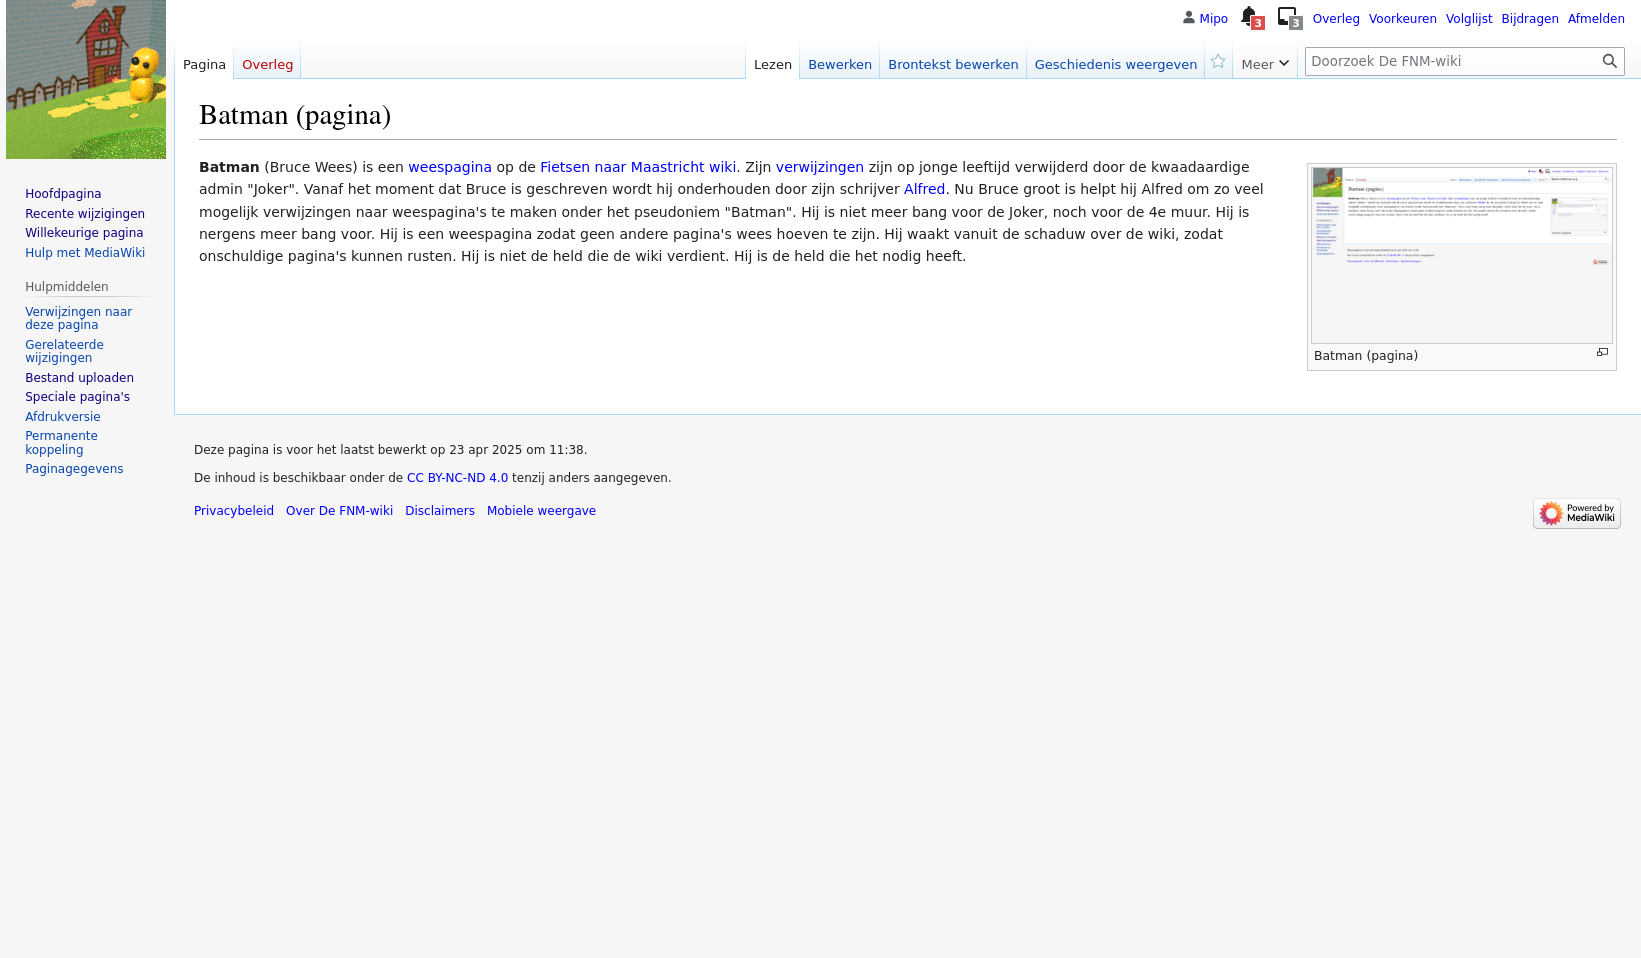
Task: Open the alerts bell notification icon
Action: pyautogui.click(x=1248, y=16)
